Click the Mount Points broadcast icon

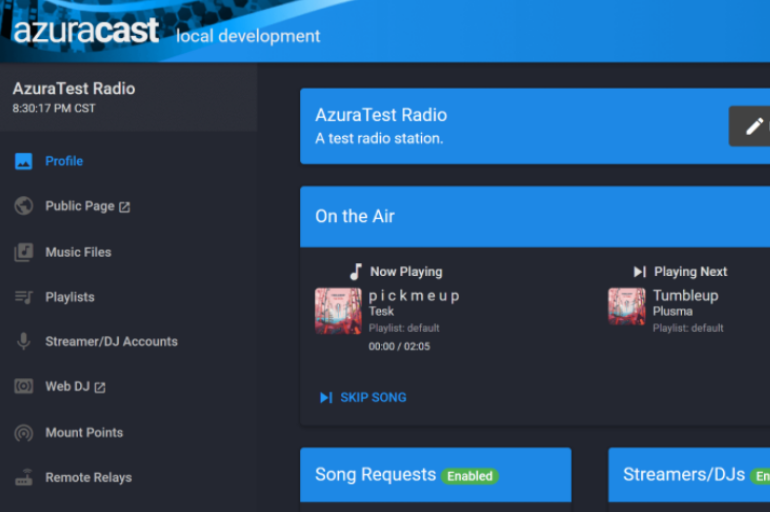(24, 432)
